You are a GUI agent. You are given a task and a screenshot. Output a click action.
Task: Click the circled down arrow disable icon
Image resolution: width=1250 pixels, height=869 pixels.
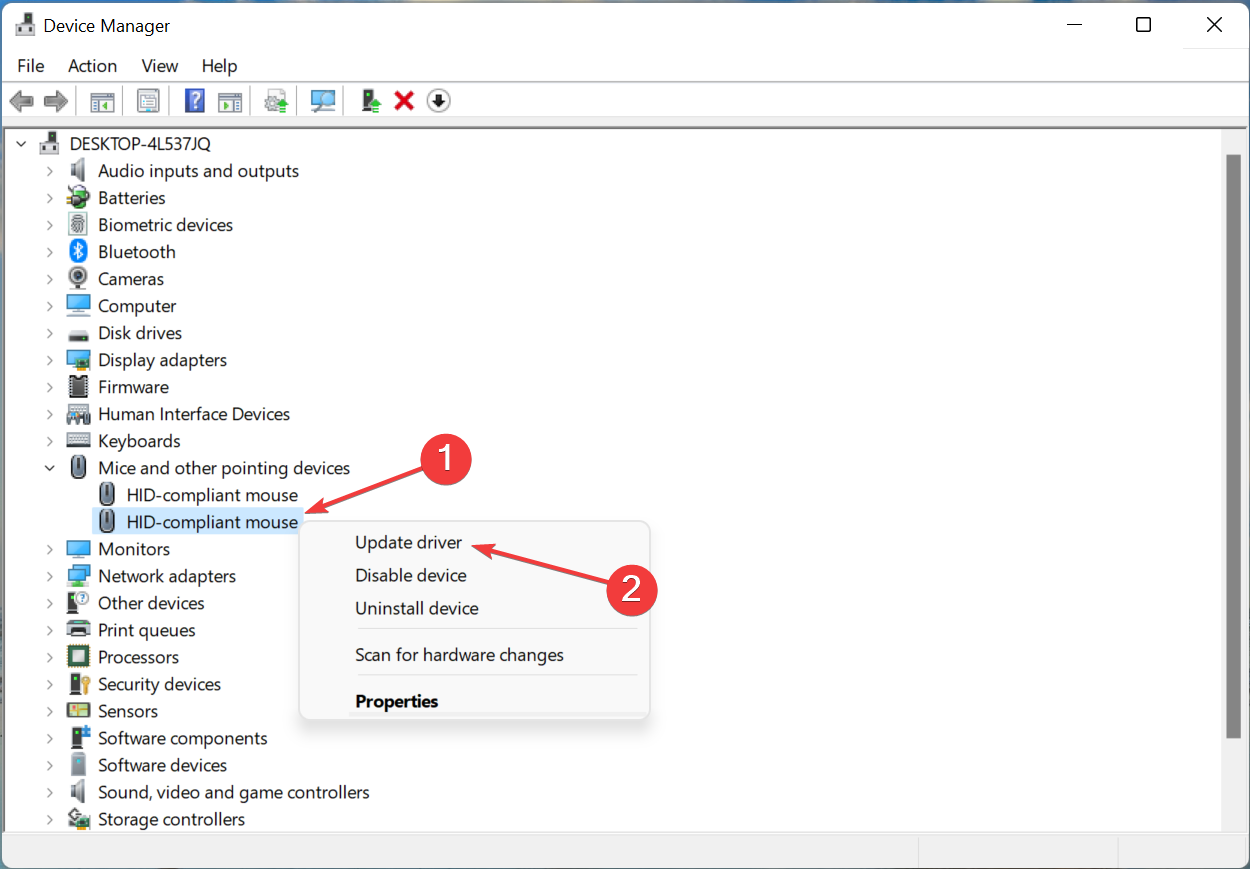(439, 101)
